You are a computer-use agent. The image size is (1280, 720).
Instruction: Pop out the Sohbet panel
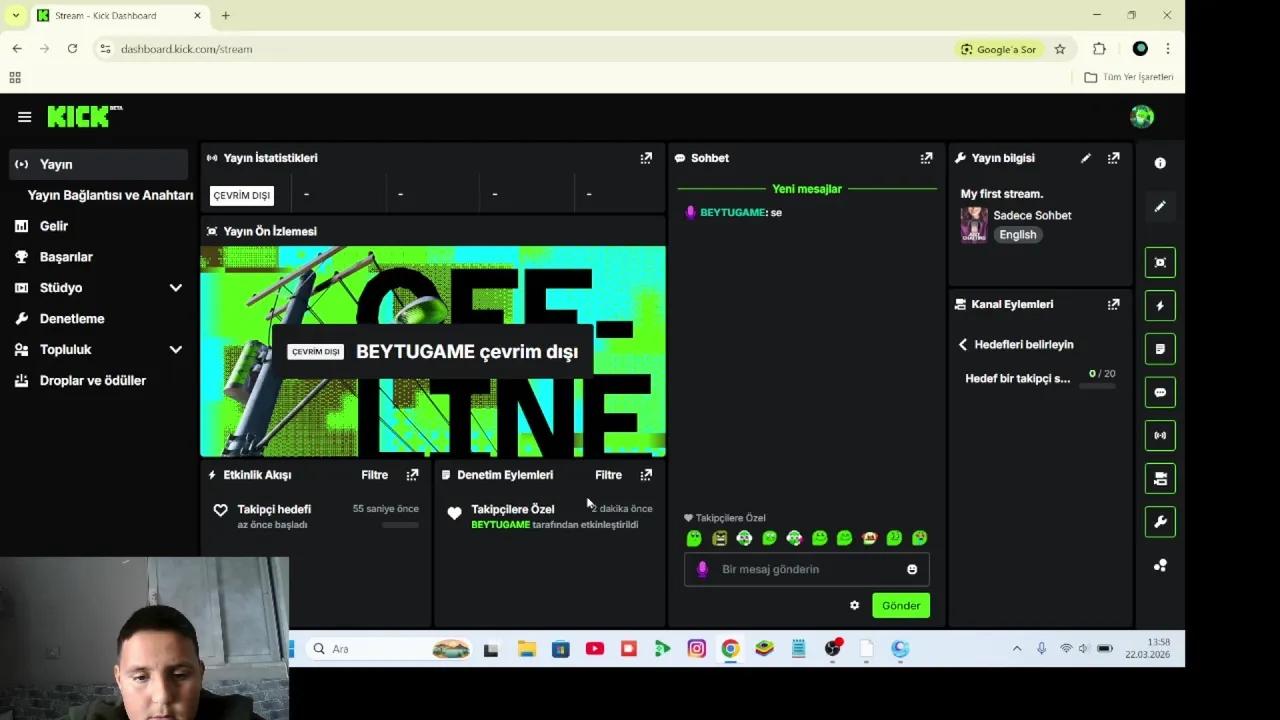pyautogui.click(x=926, y=158)
